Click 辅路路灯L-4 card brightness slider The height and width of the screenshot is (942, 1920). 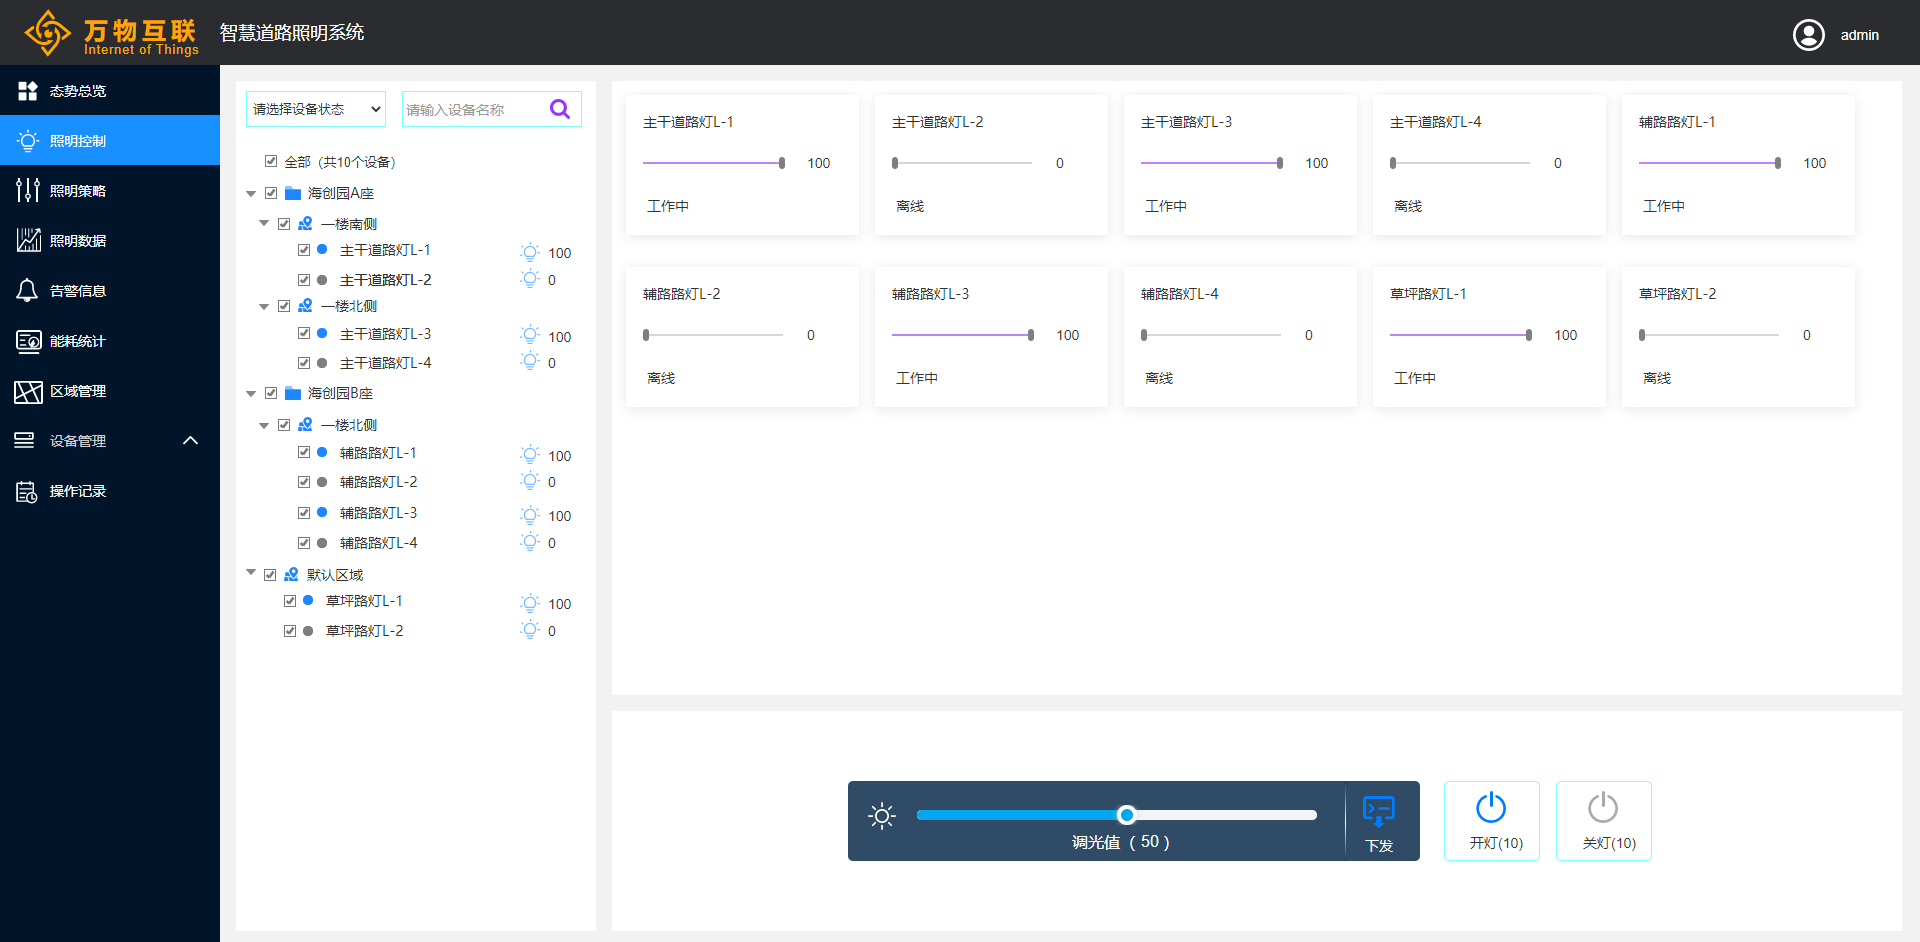(x=1211, y=335)
